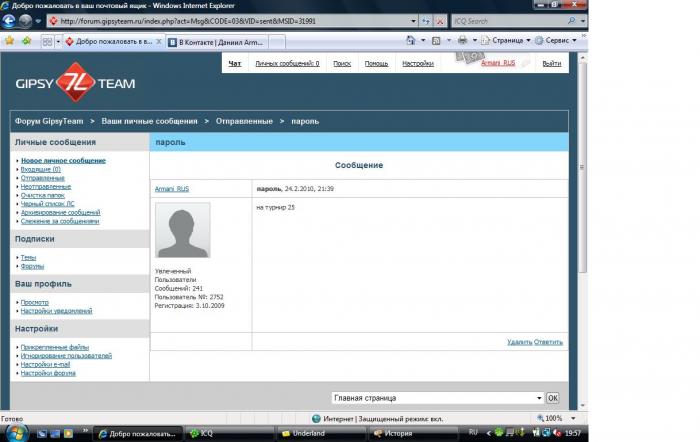Click the GipsyTeam logo
Screen dimensions: 700x442
[75, 83]
